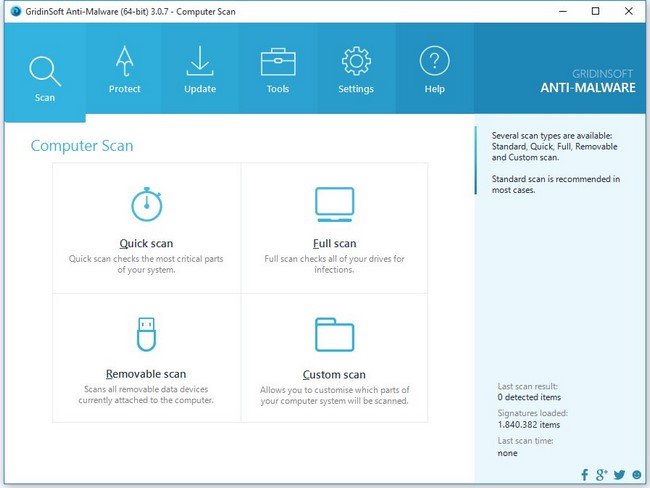650x488 pixels.
Task: Click the smiley feedback icon
Action: (637, 475)
